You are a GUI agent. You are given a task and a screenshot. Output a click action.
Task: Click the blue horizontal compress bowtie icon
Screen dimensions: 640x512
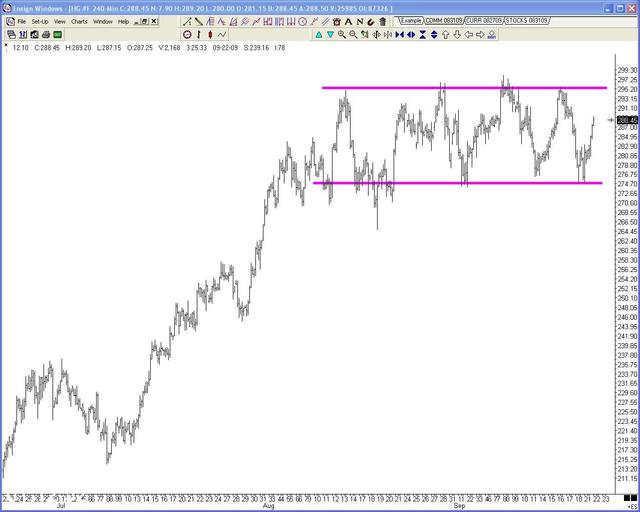pyautogui.click(x=400, y=35)
